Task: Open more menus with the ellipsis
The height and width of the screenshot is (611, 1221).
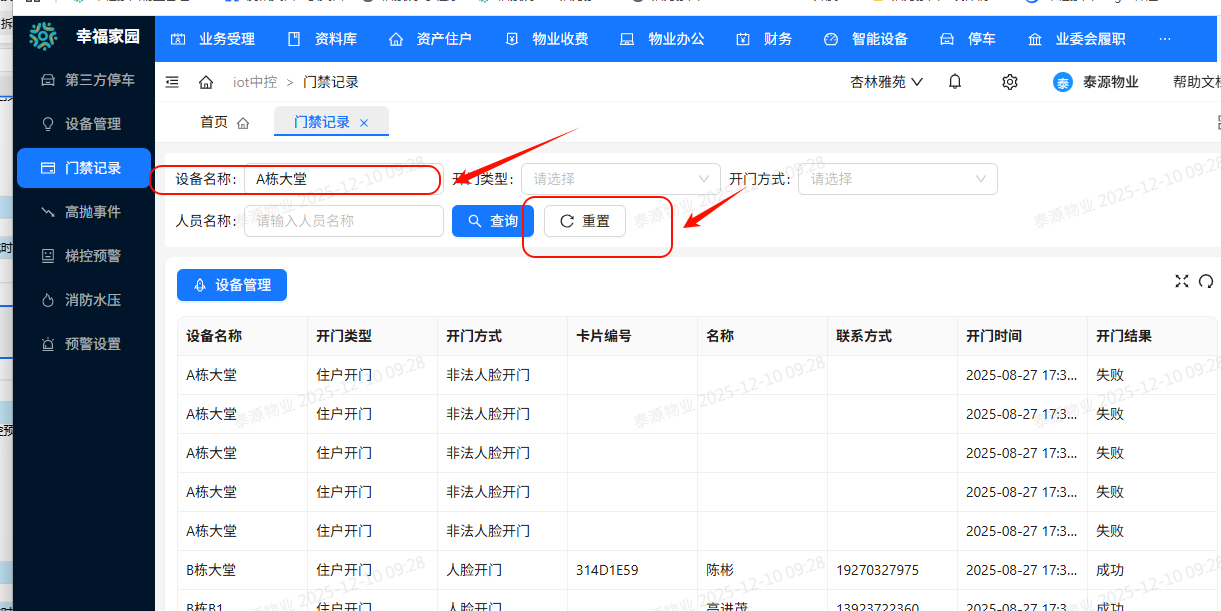Action: tap(1164, 39)
